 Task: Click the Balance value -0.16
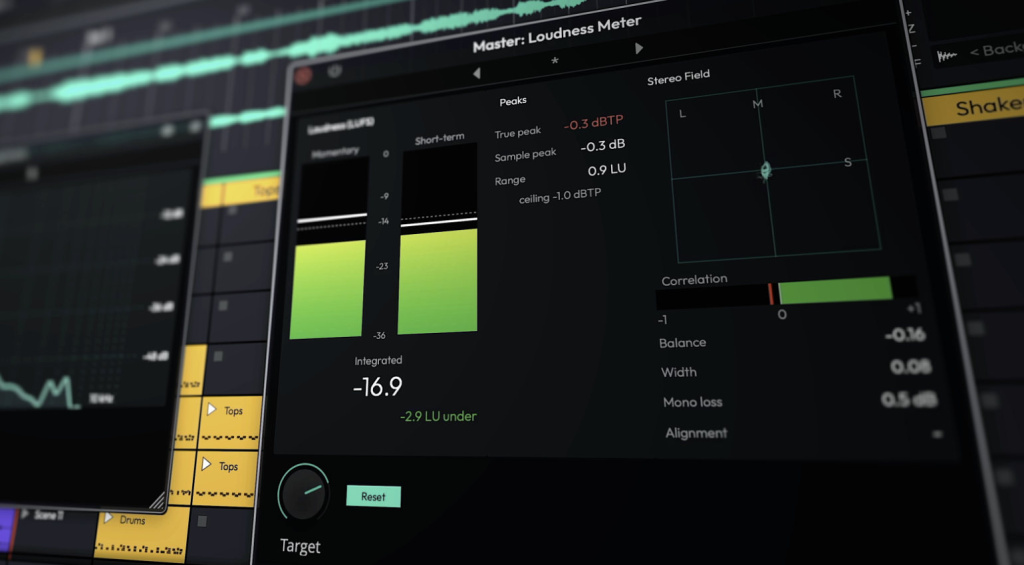(x=905, y=336)
